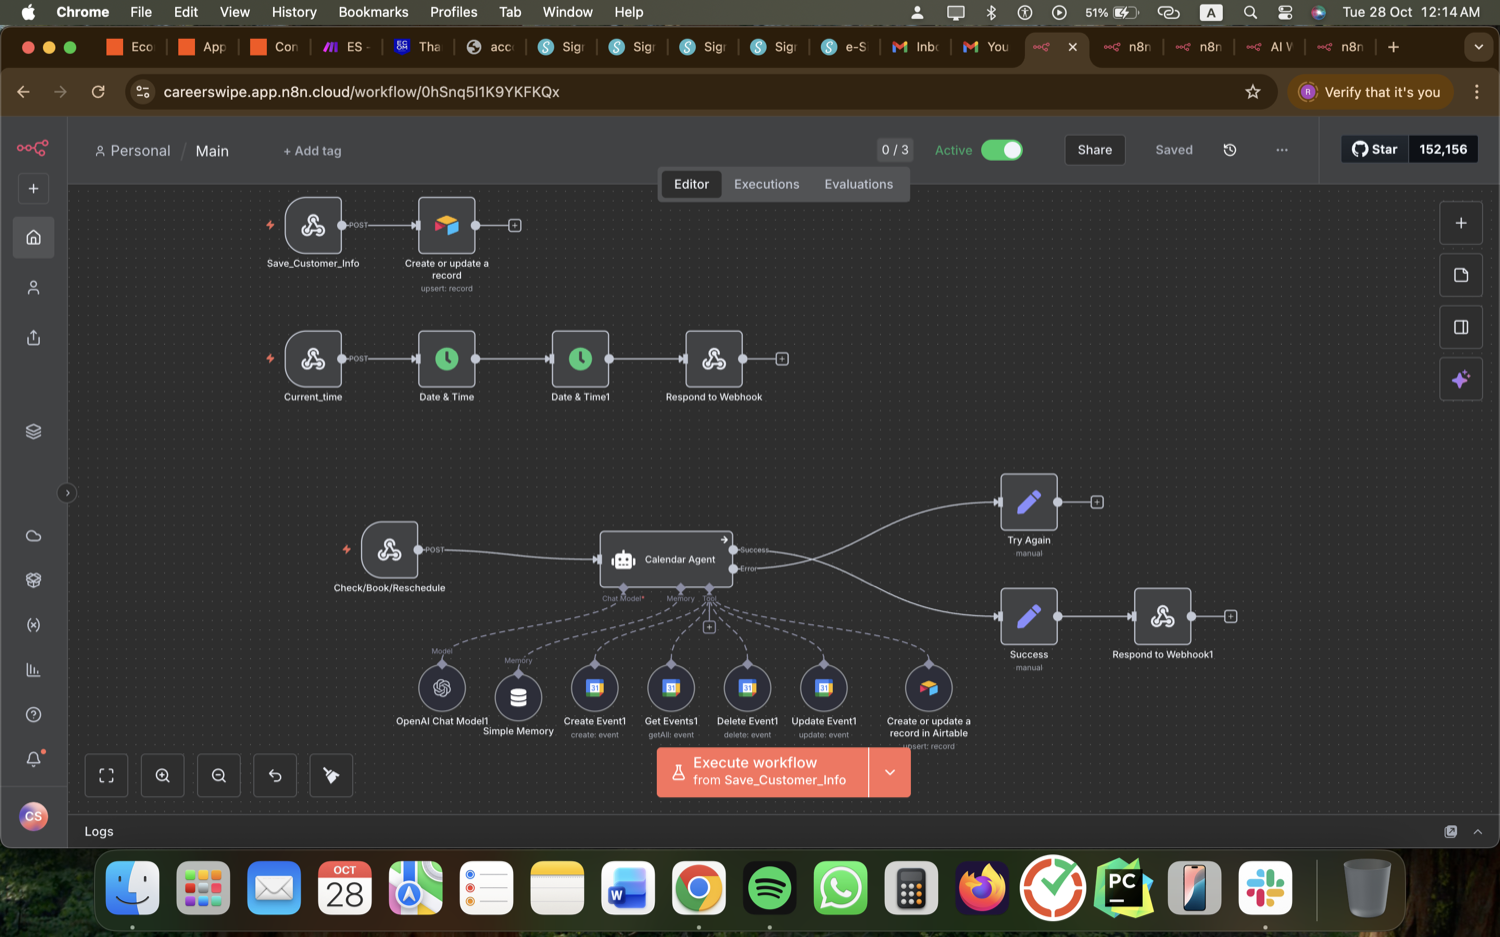The width and height of the screenshot is (1500, 937).
Task: Open the History menu in menu bar
Action: tap(294, 12)
